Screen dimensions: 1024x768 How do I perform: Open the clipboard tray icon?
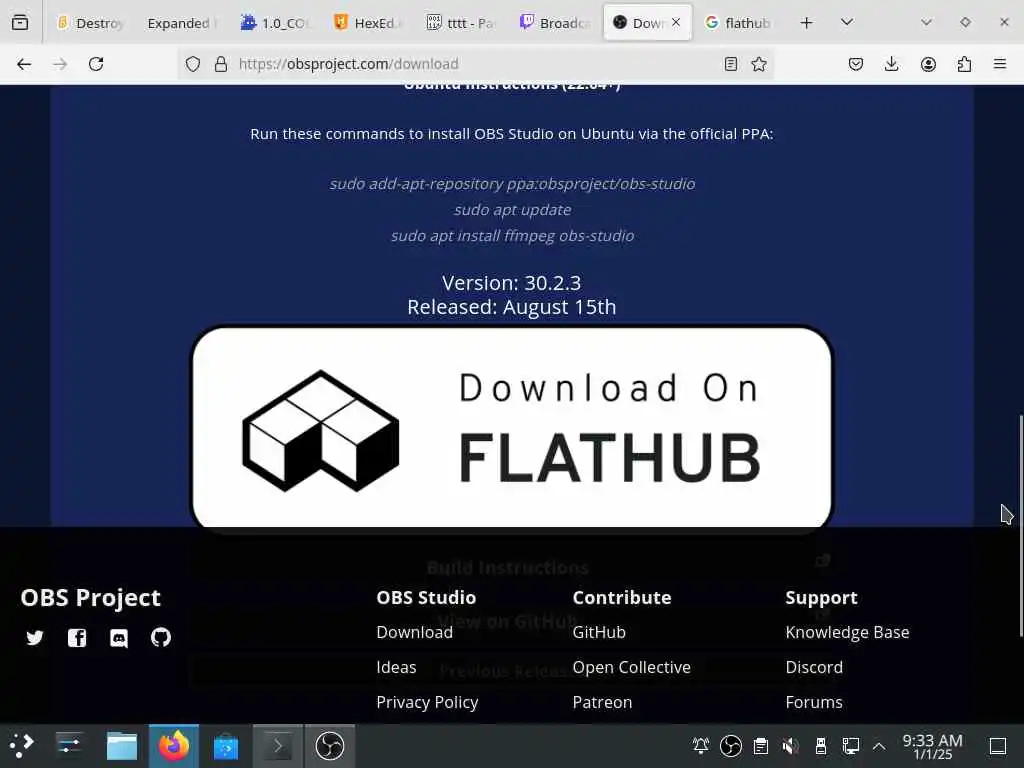coord(761,746)
